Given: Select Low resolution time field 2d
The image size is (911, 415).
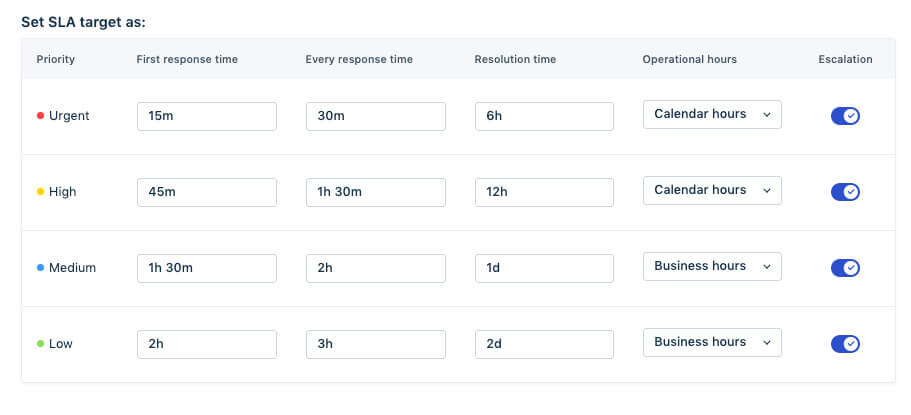Looking at the screenshot, I should pos(544,345).
